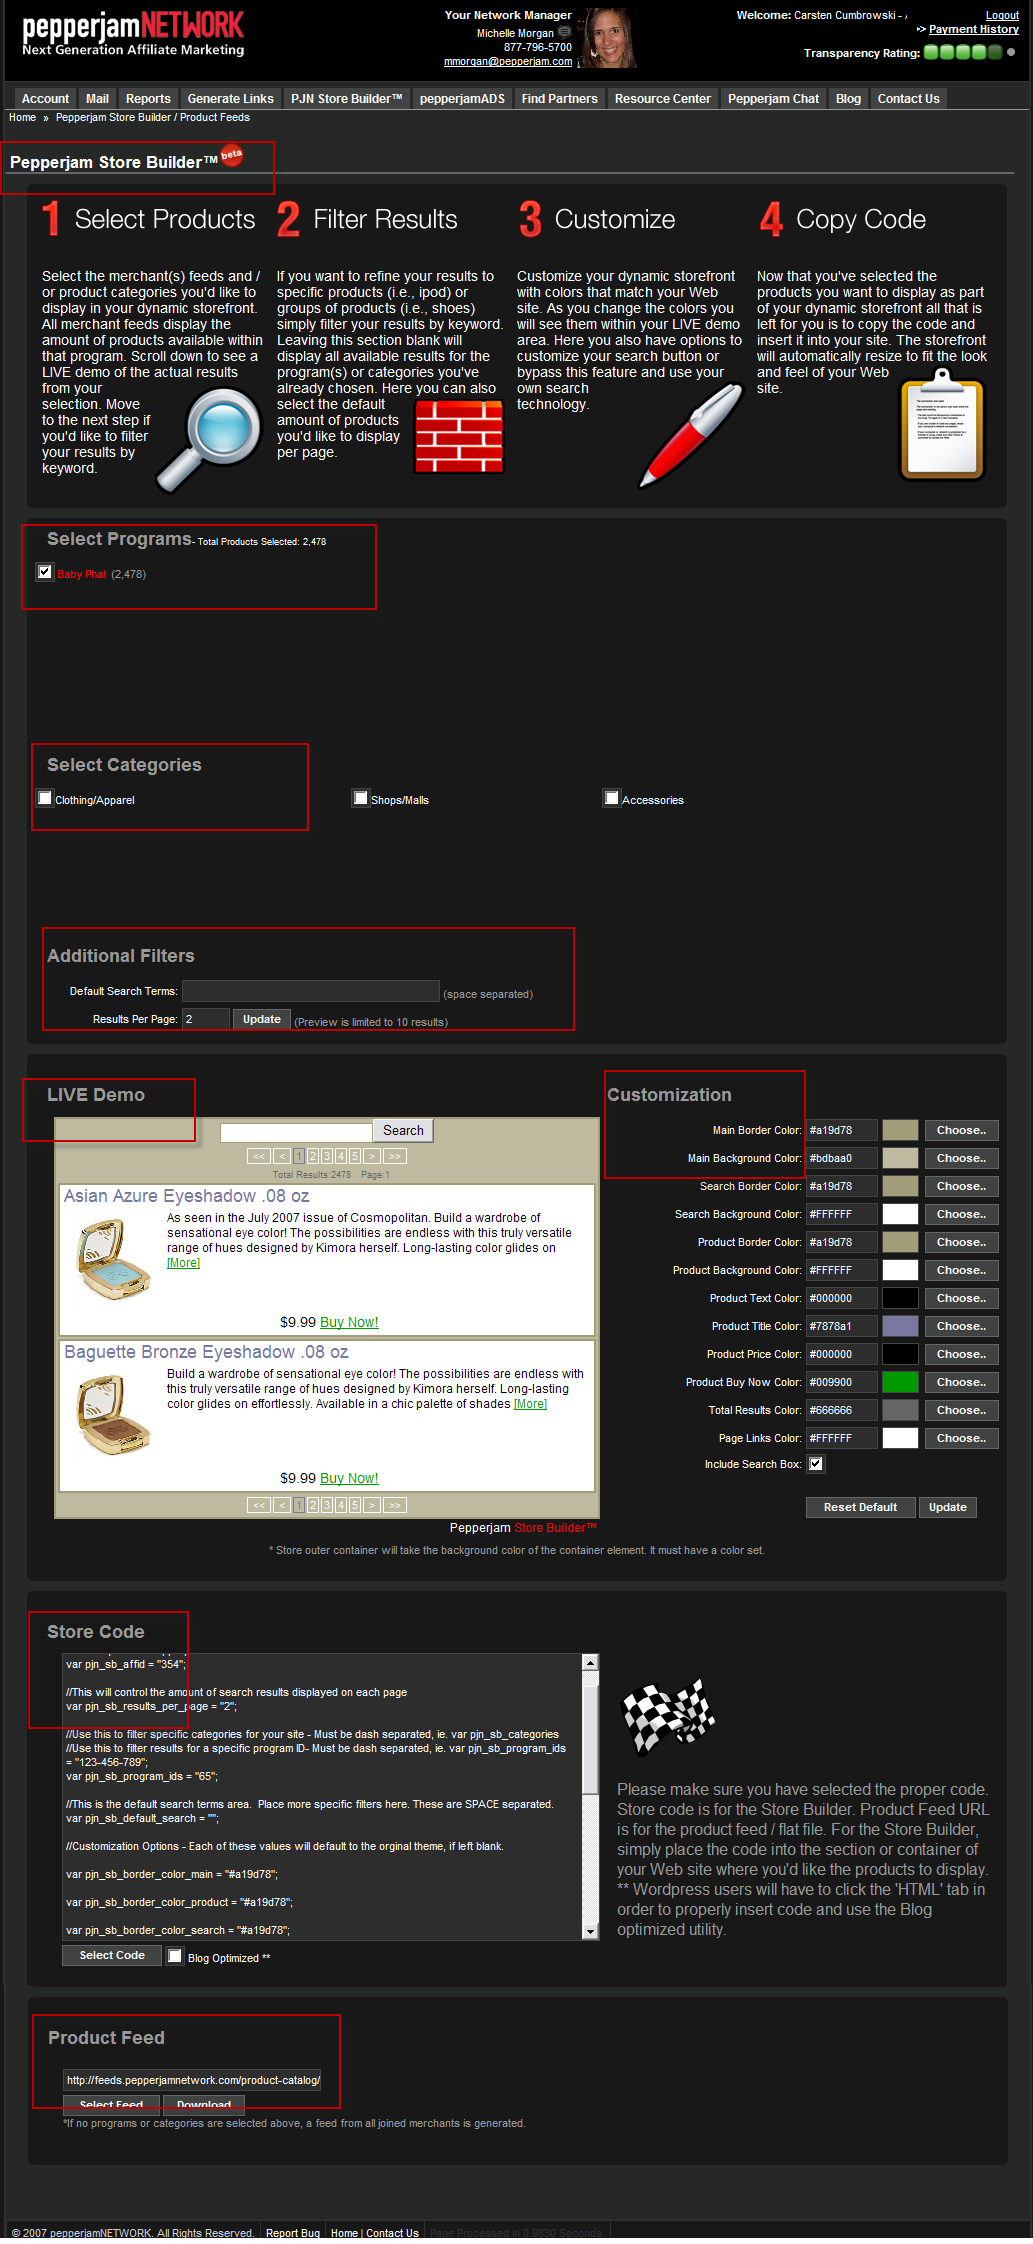Jump to last page with >> above results
The width and height of the screenshot is (1033, 2244).
[x=395, y=1156]
